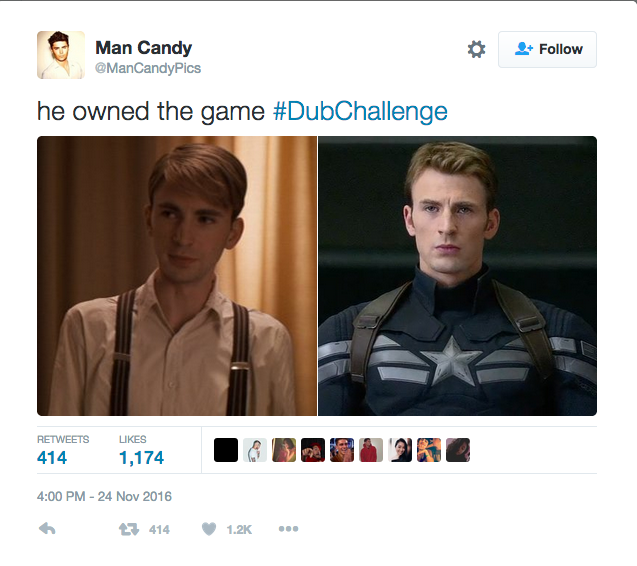Click the reply arrow icon
This screenshot has height=566, width=637.
(x=47, y=529)
